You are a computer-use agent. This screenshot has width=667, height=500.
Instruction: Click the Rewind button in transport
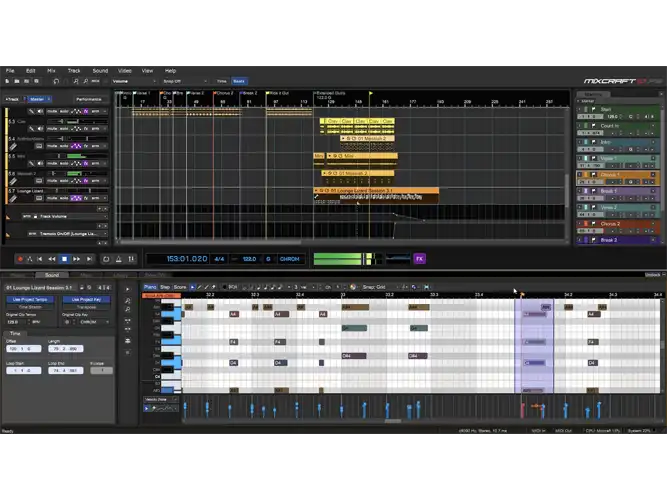[x=52, y=259]
